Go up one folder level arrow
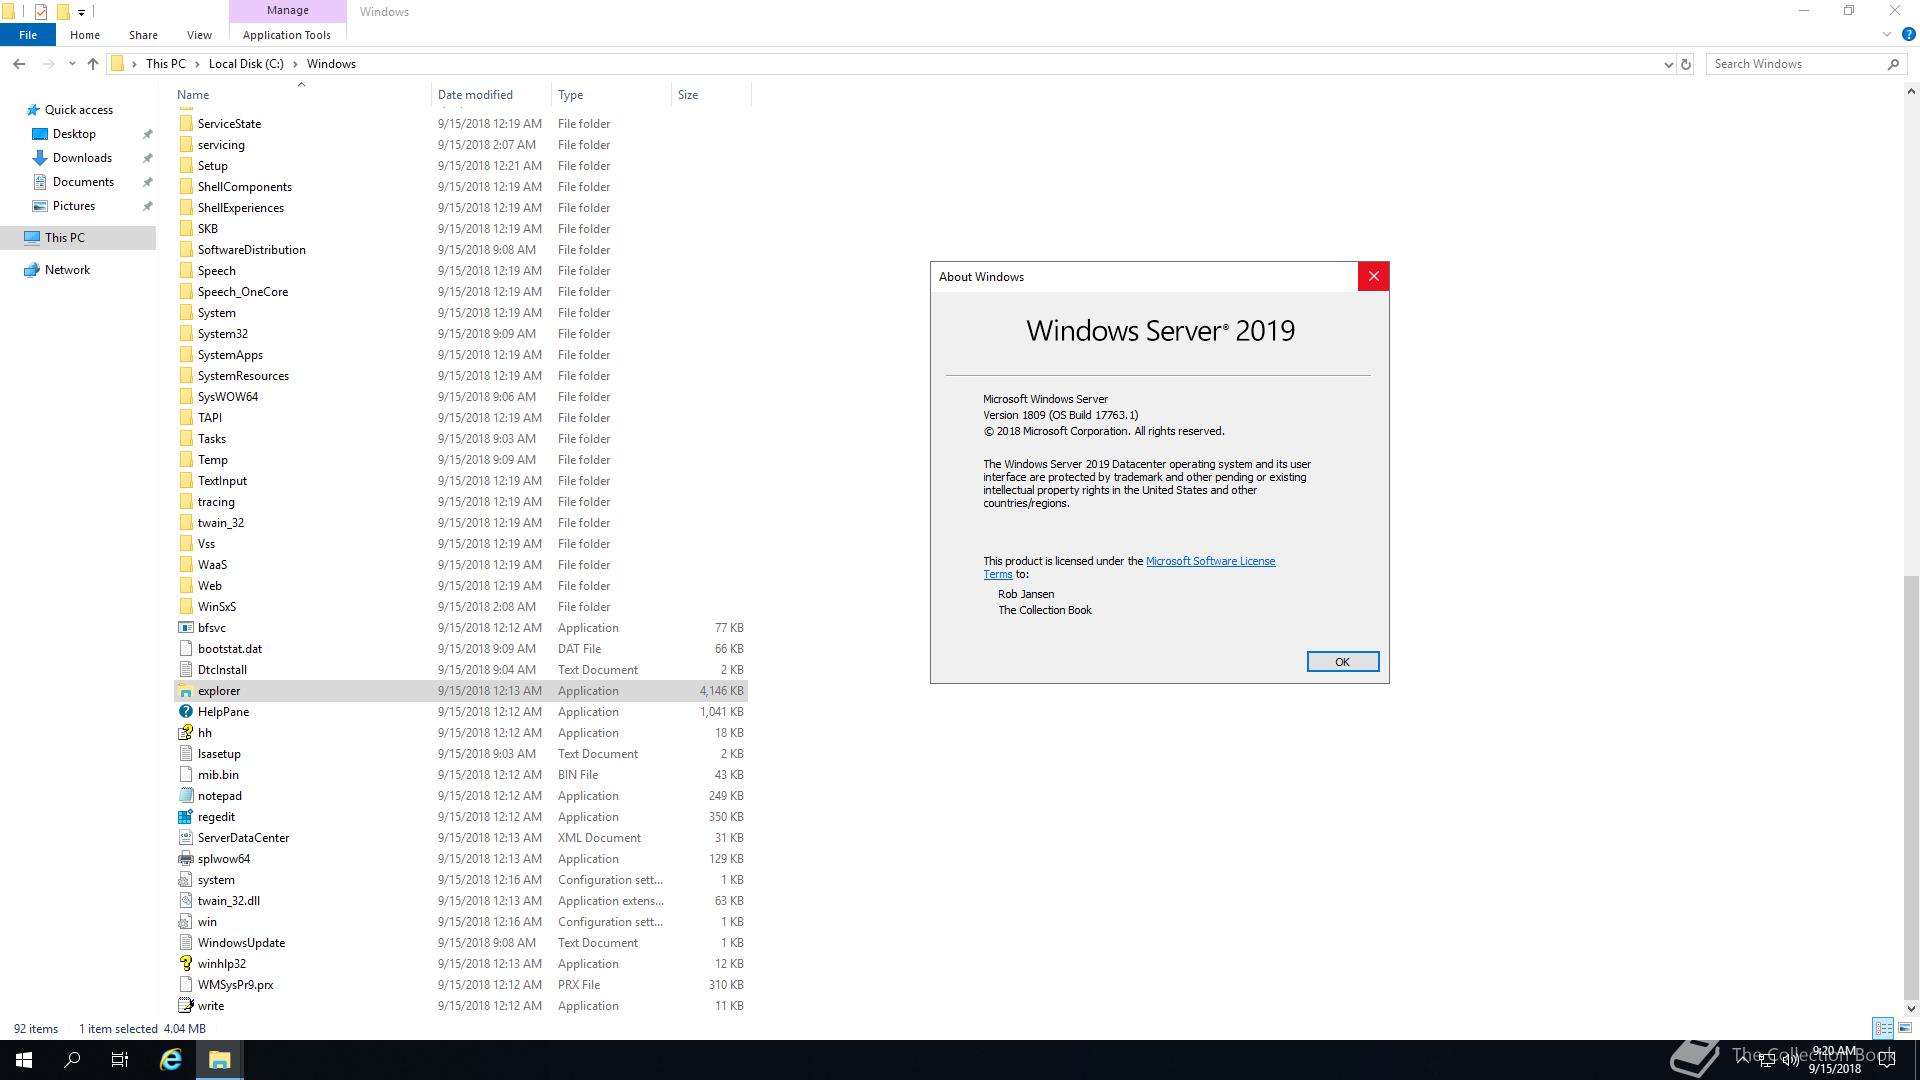The image size is (1920, 1080). [93, 64]
